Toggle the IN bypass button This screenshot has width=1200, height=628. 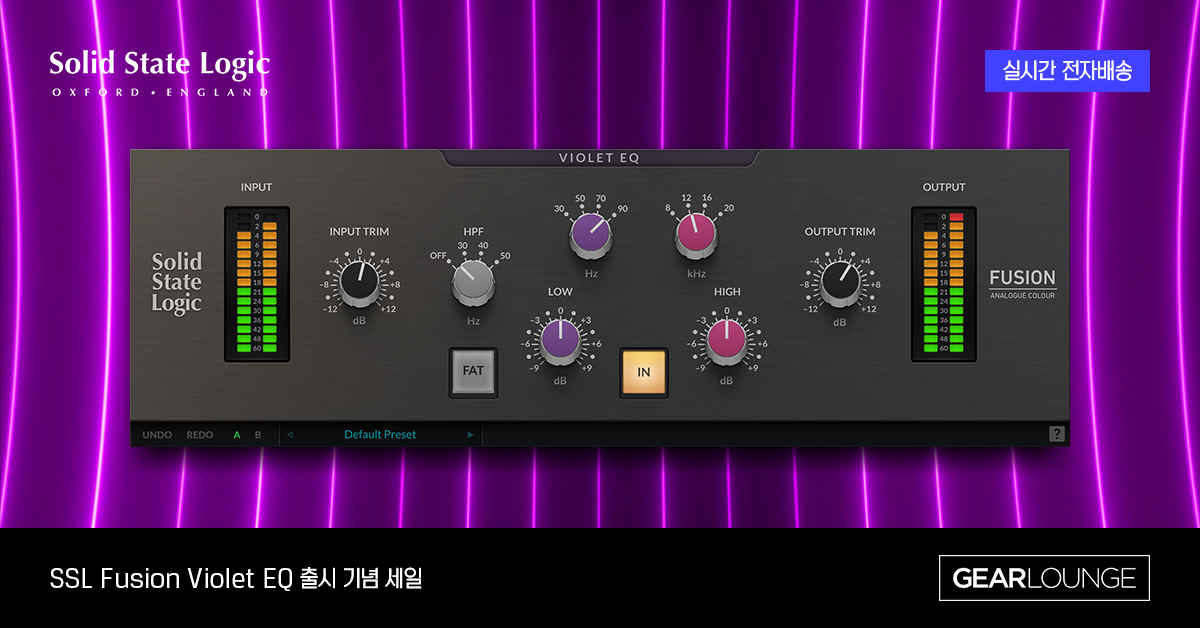tap(643, 372)
